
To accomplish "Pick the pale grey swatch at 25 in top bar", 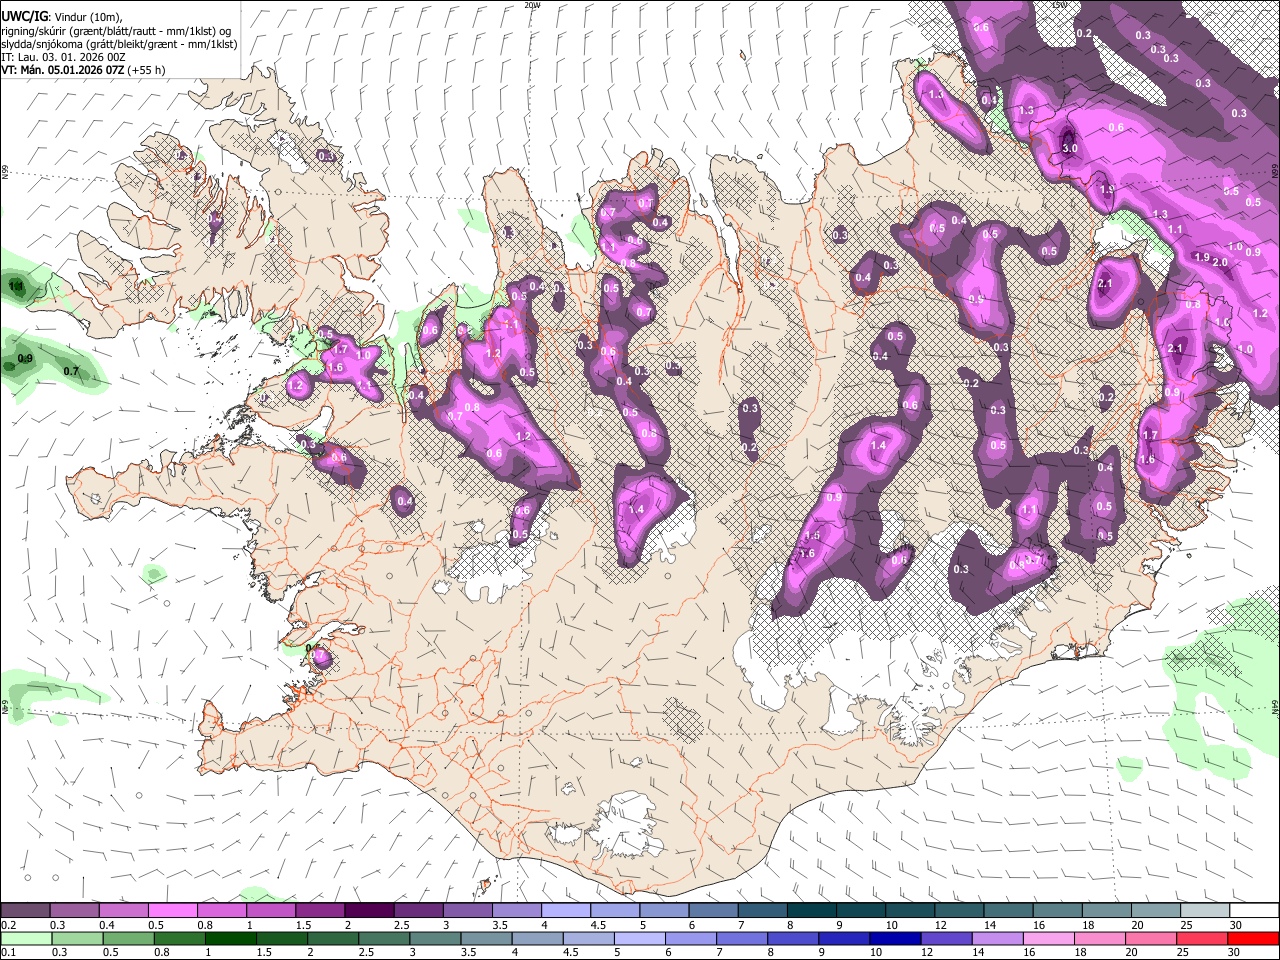I will [x=1205, y=911].
